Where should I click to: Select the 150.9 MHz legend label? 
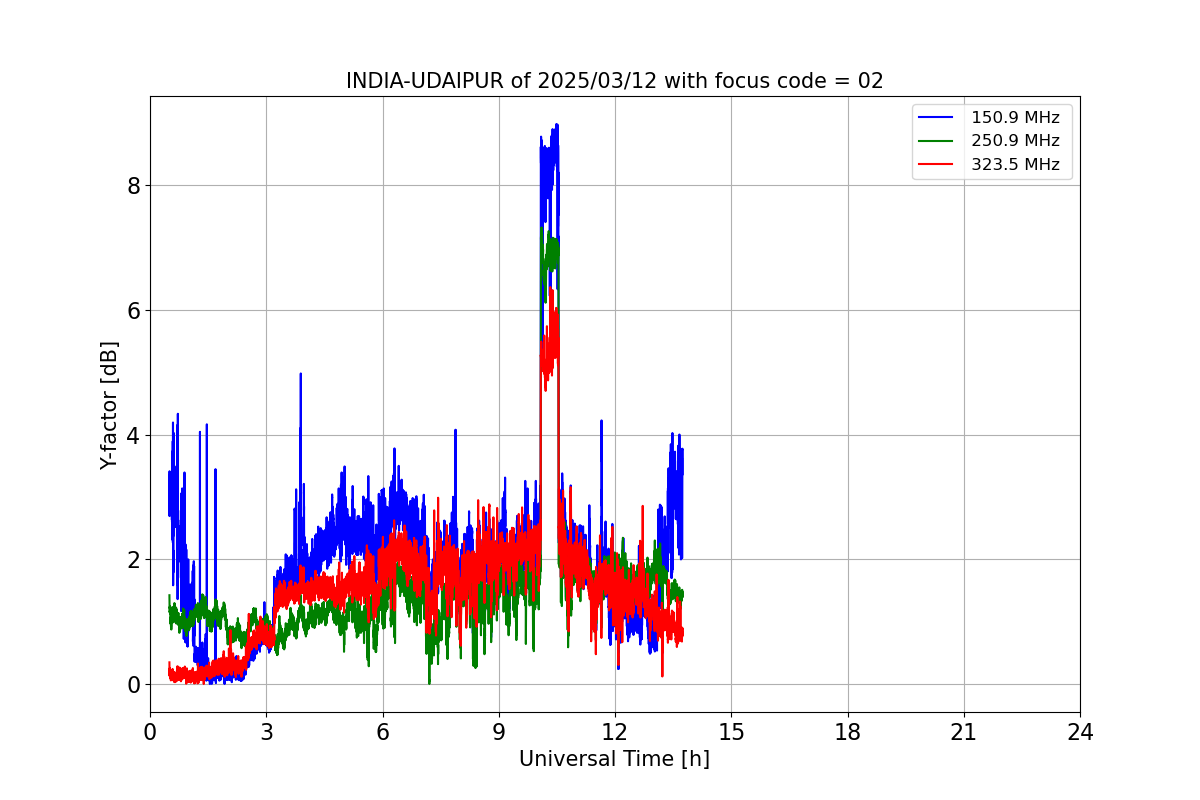[x=1015, y=118]
